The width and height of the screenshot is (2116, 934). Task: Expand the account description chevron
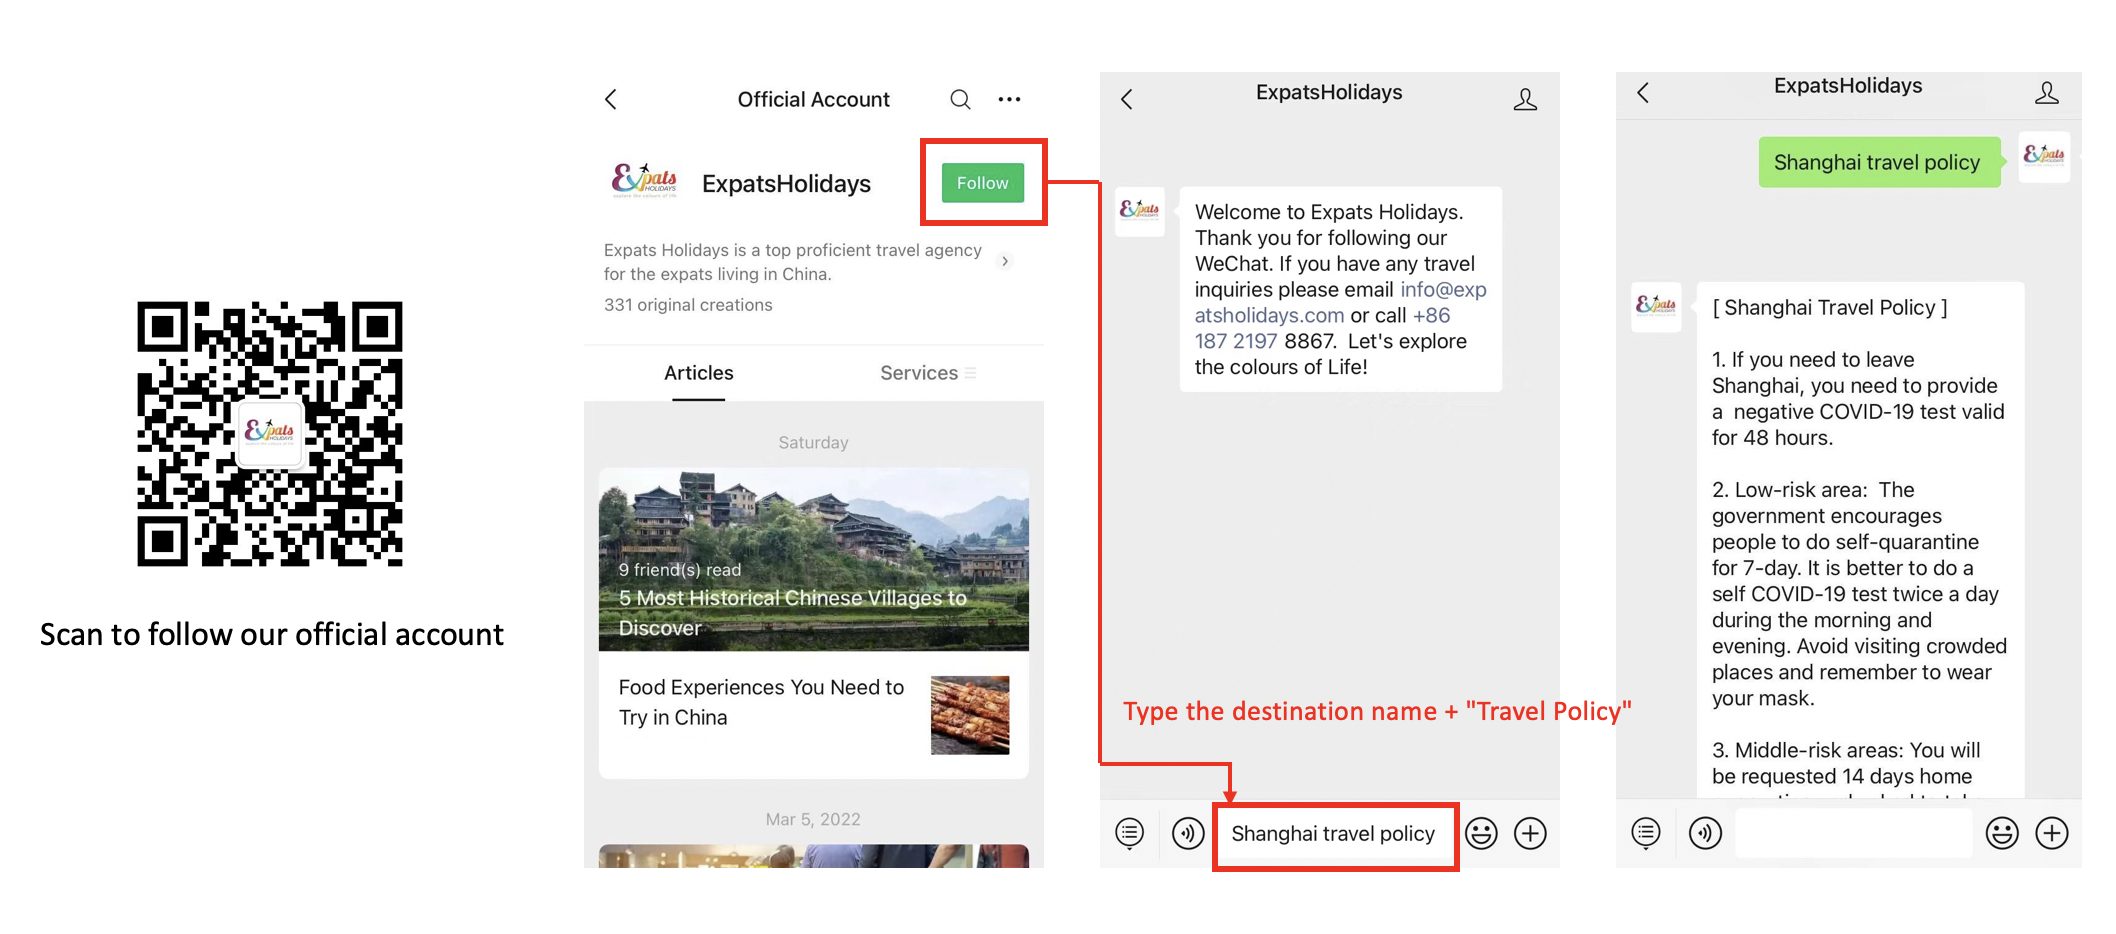(x=1005, y=261)
